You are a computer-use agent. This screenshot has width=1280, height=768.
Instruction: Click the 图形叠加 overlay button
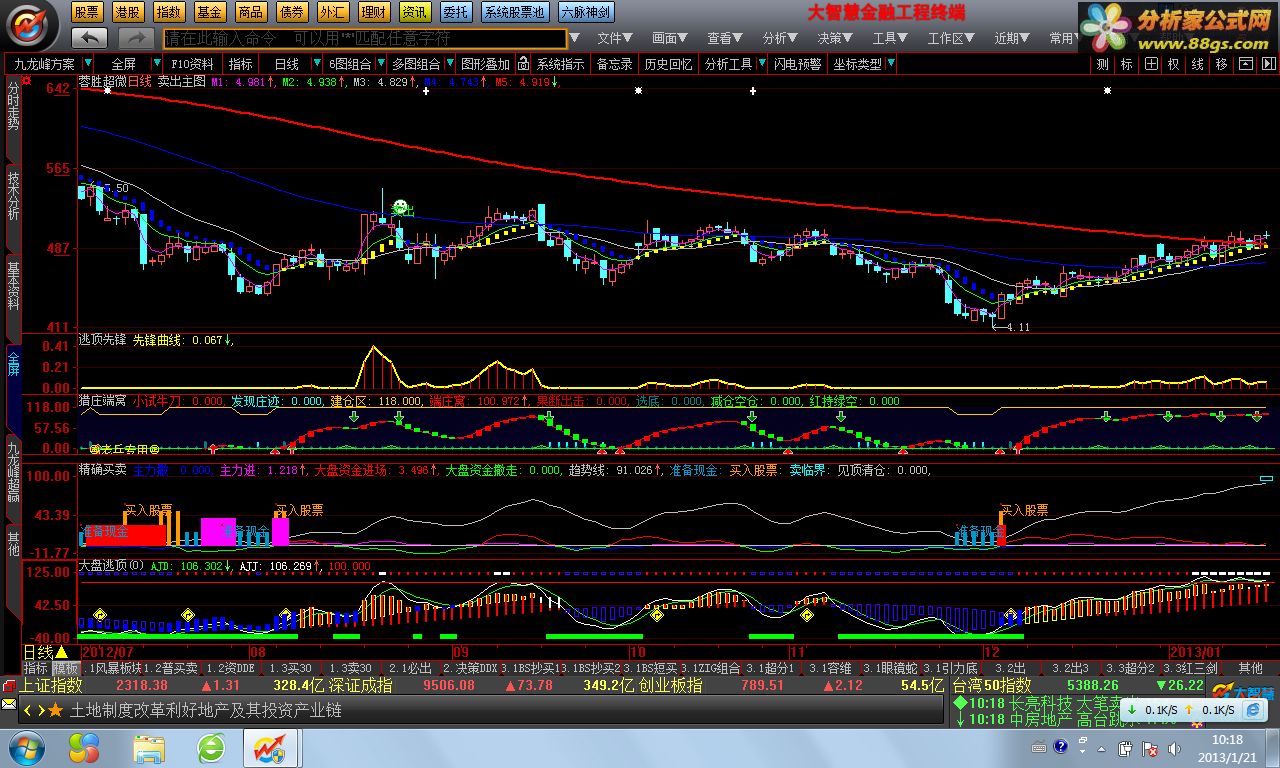point(485,63)
